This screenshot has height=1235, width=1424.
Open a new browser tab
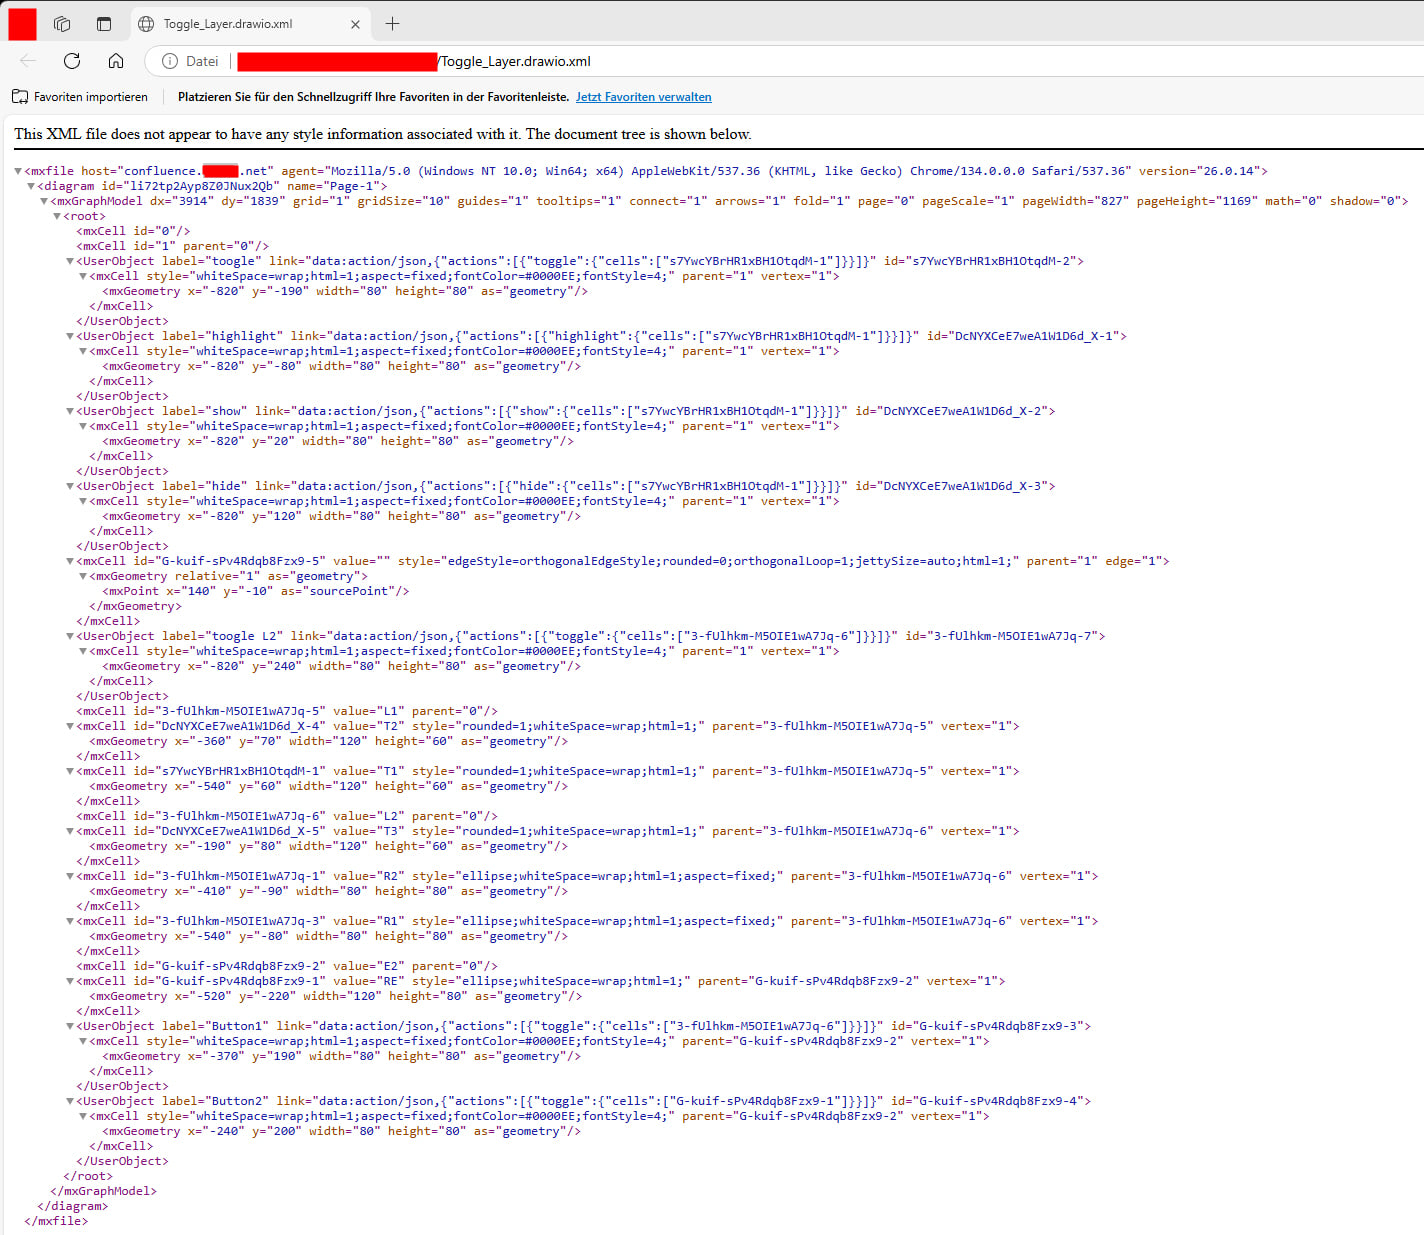coord(392,24)
